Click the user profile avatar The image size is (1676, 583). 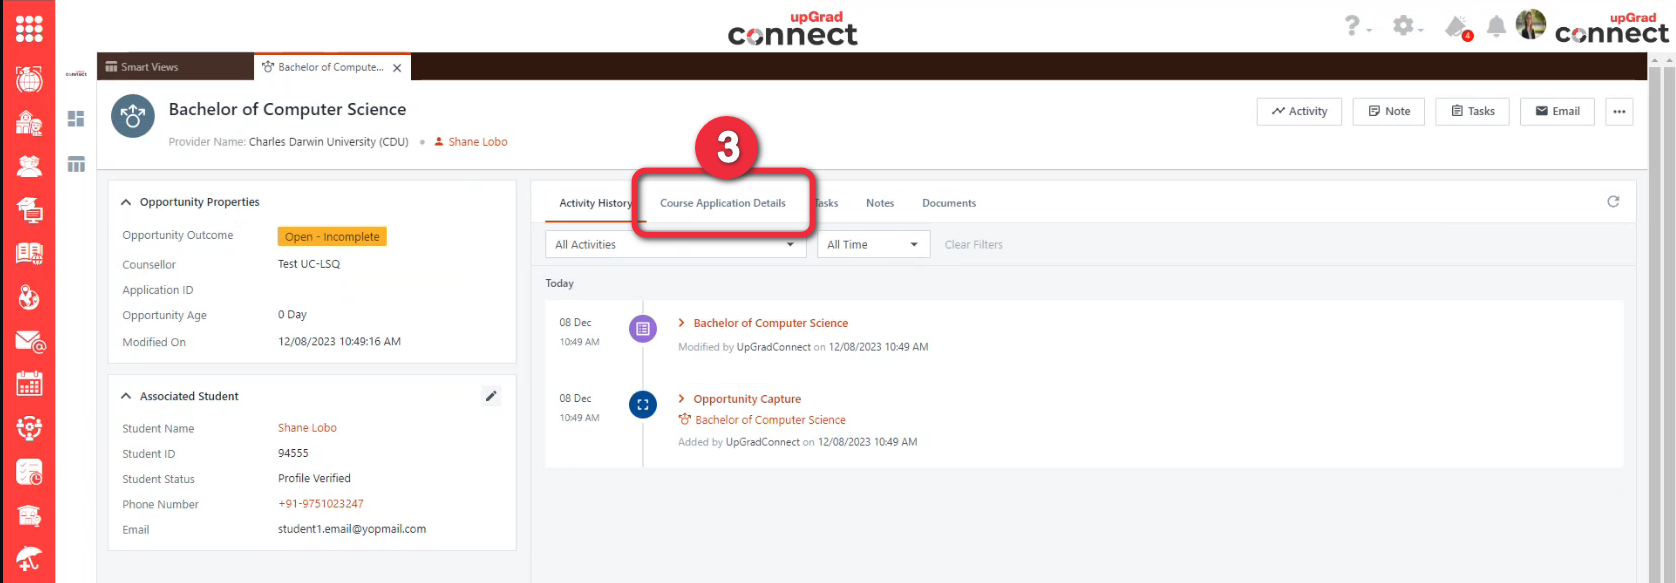point(1530,25)
